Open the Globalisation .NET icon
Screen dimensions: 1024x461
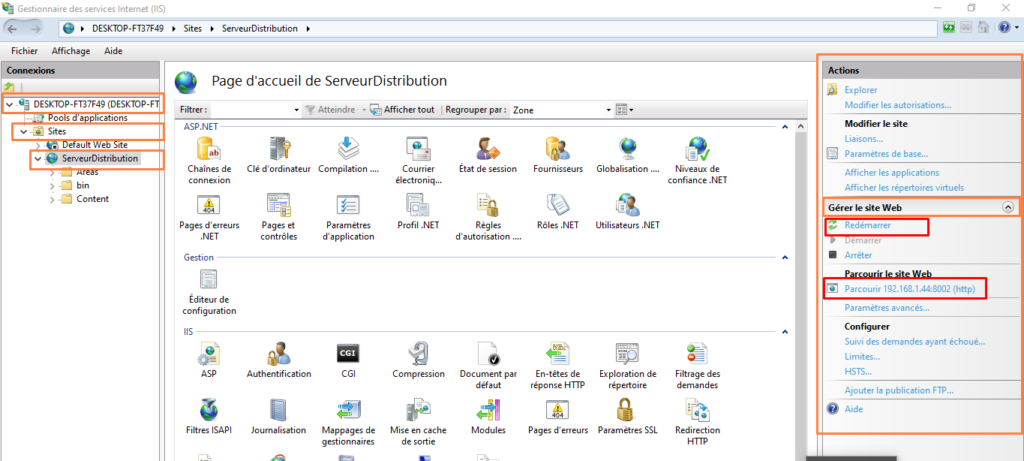point(628,149)
